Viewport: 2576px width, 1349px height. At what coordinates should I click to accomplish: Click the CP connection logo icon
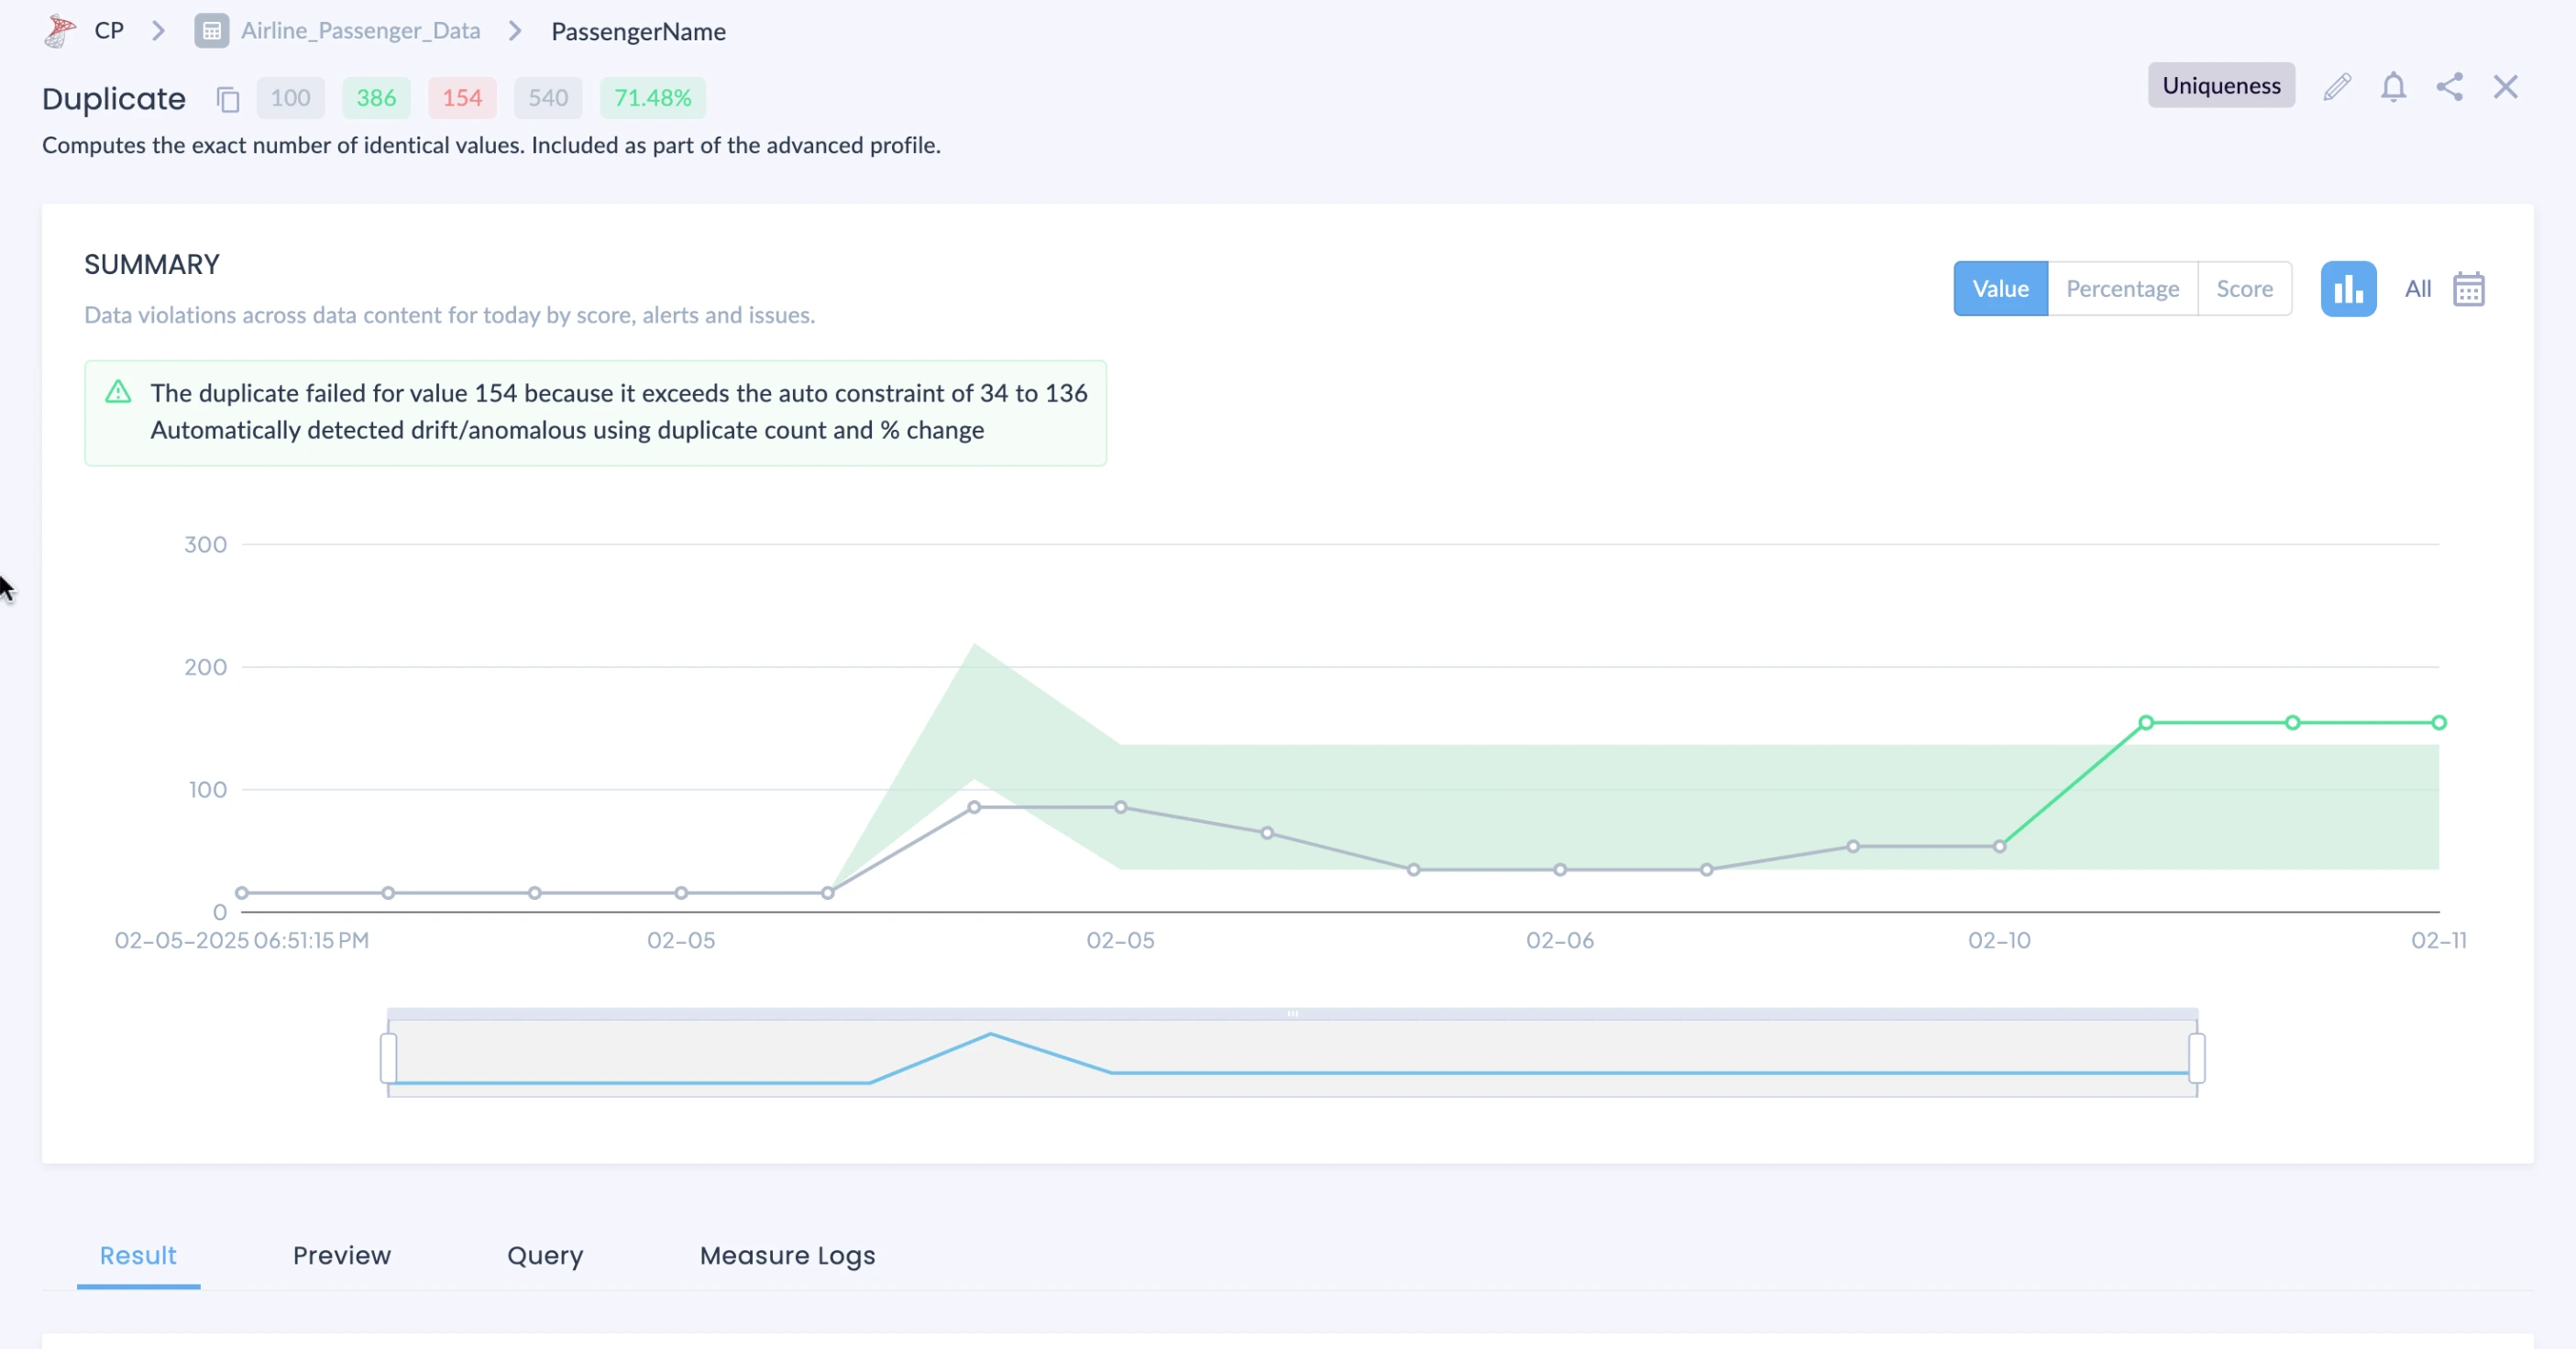[x=60, y=31]
